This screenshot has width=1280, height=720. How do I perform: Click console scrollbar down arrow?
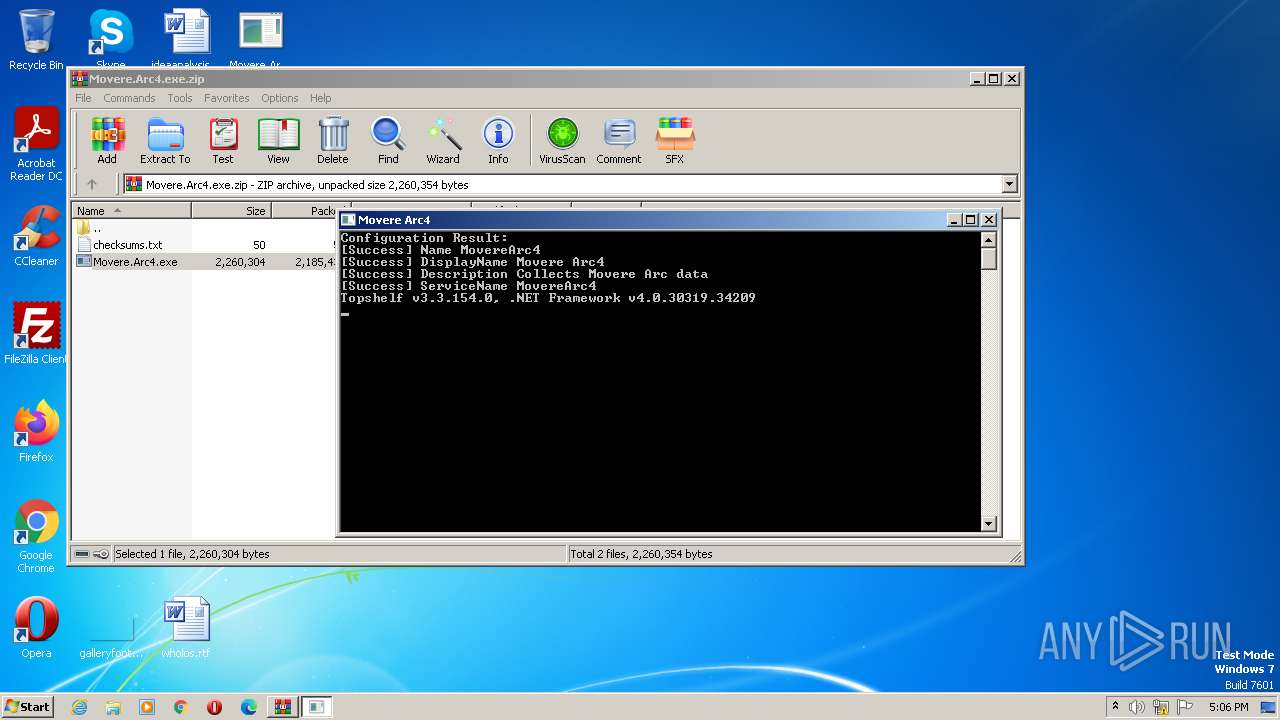point(988,523)
